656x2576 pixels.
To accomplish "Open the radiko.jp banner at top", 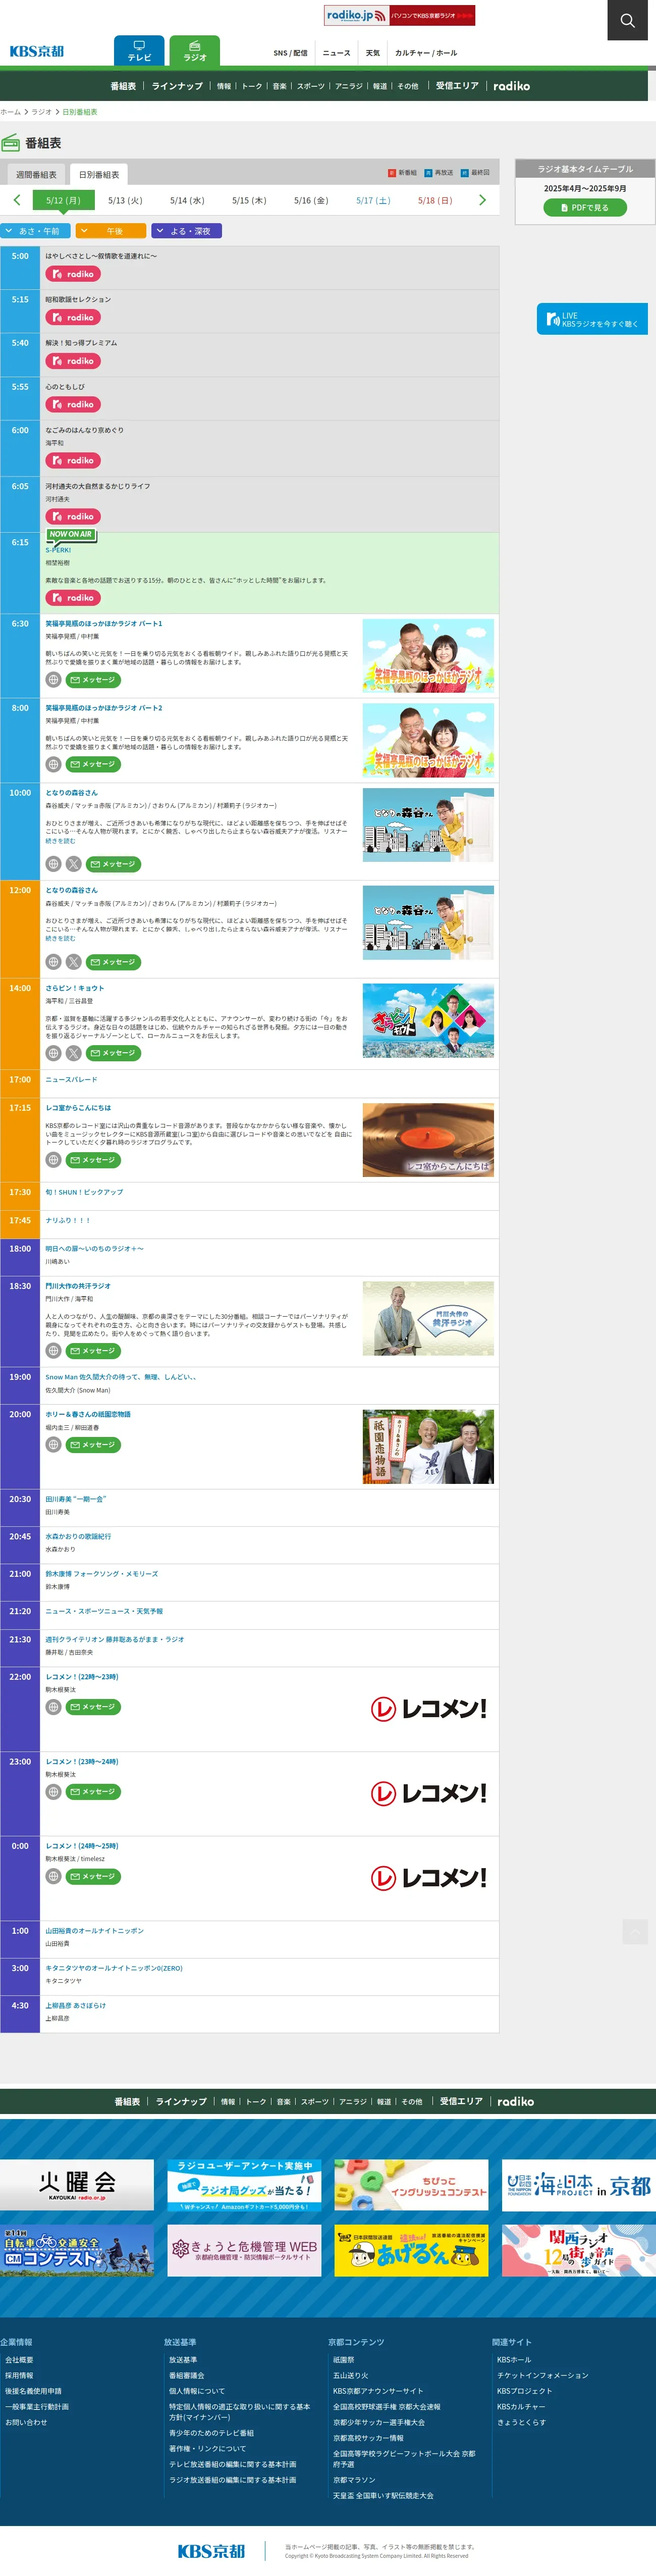I will [x=399, y=15].
